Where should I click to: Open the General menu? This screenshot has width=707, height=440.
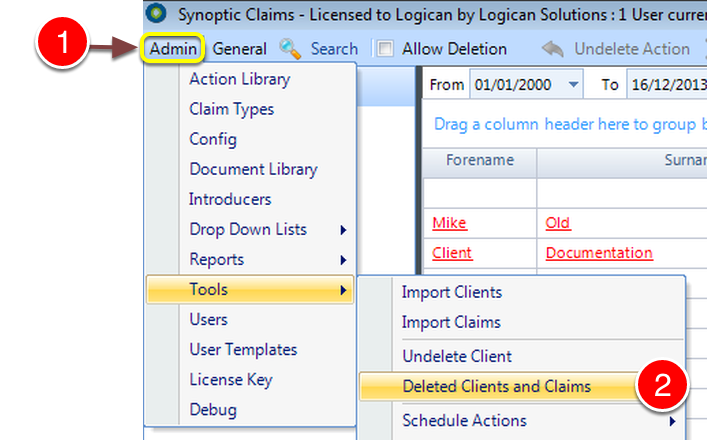click(x=239, y=49)
